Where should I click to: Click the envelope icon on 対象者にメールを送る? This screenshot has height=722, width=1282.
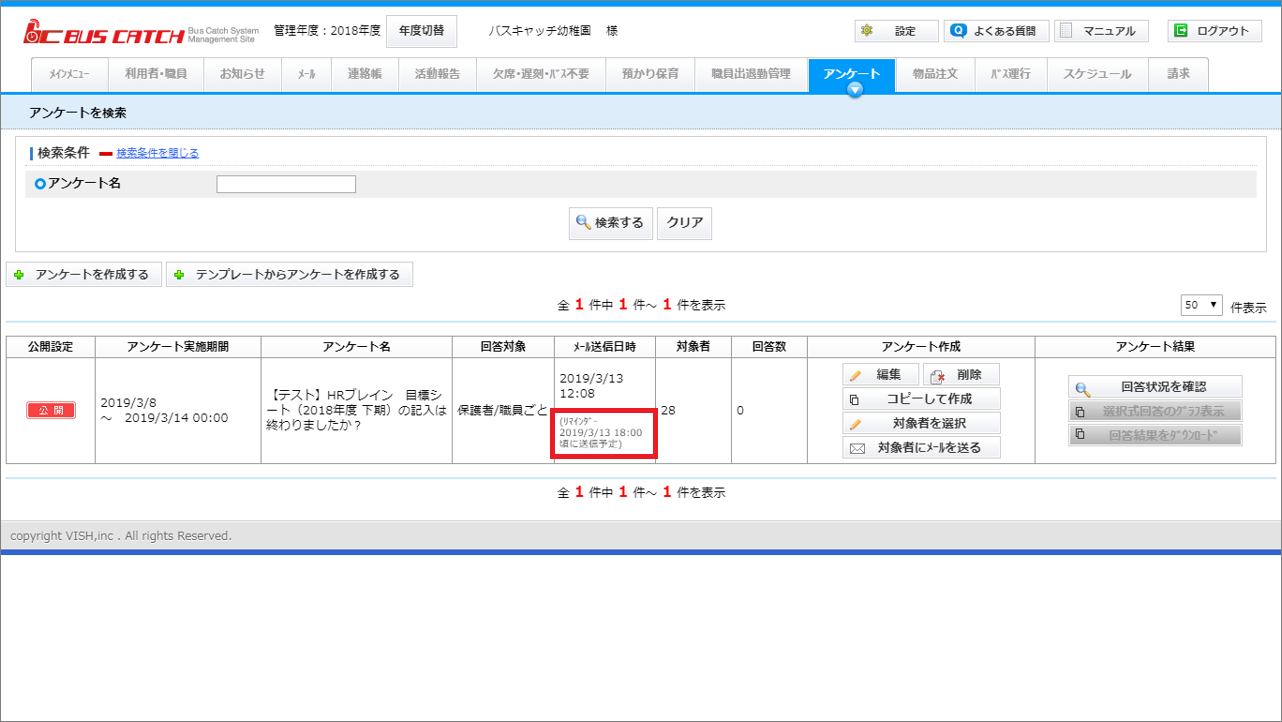tap(857, 448)
